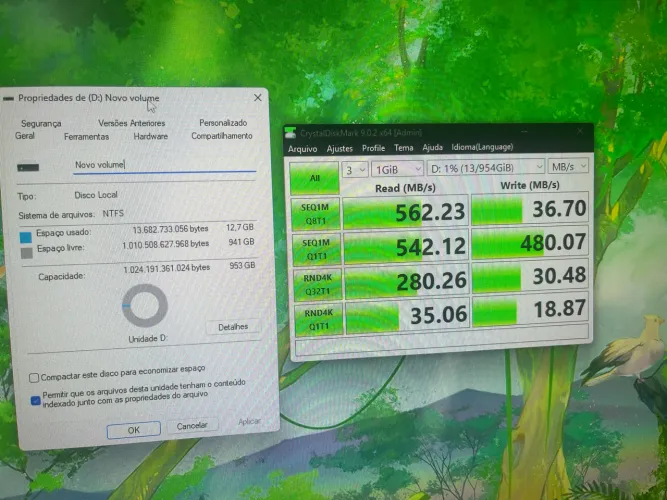Open the Ajuda menu

tap(432, 147)
